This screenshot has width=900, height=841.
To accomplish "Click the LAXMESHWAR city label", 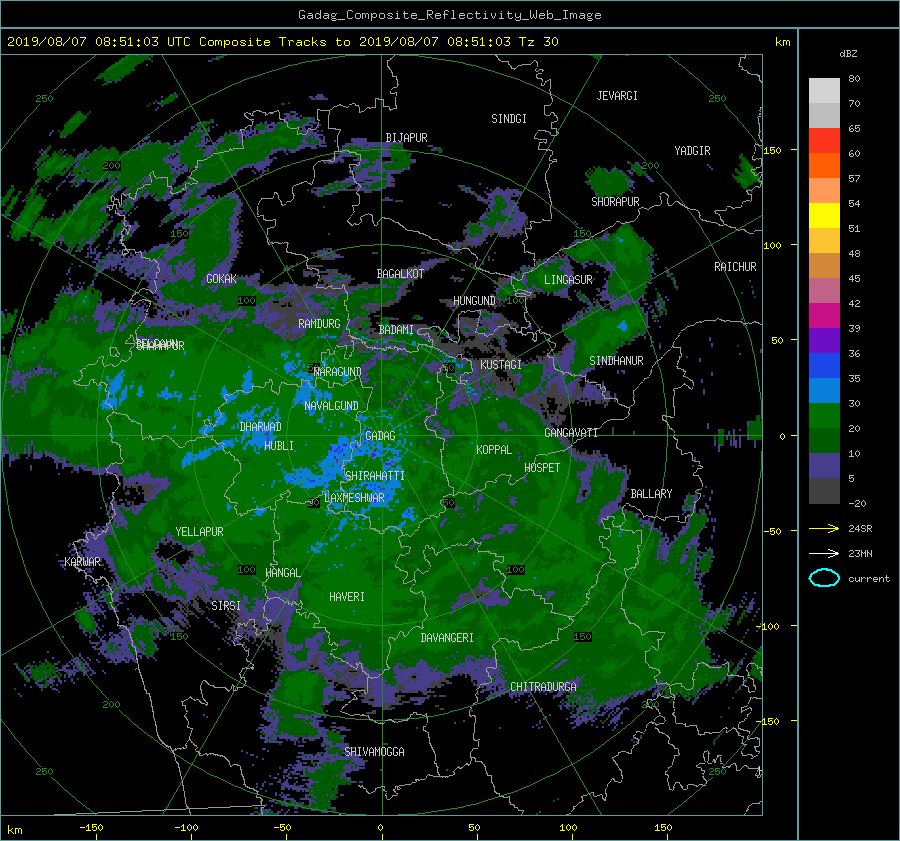I will tap(354, 498).
